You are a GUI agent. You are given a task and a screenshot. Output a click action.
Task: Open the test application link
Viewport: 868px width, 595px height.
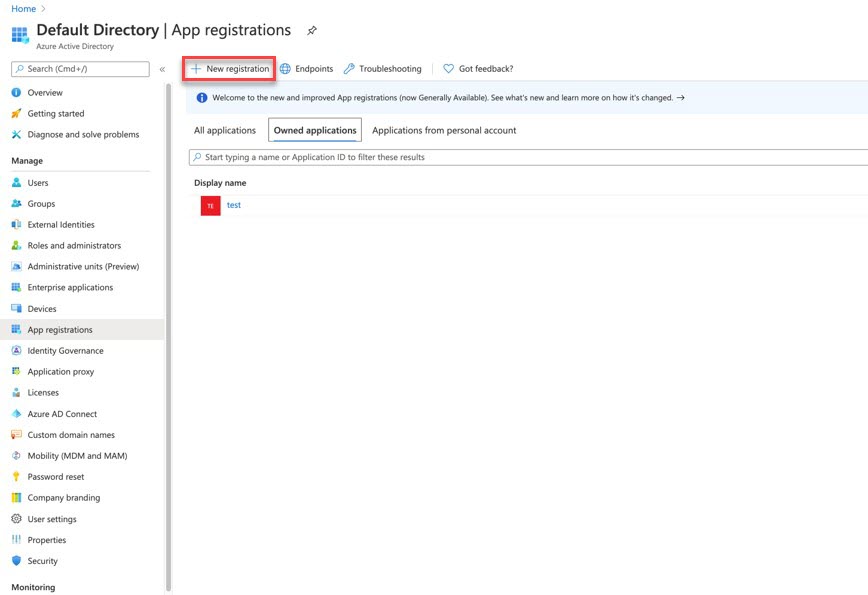pyautogui.click(x=234, y=205)
